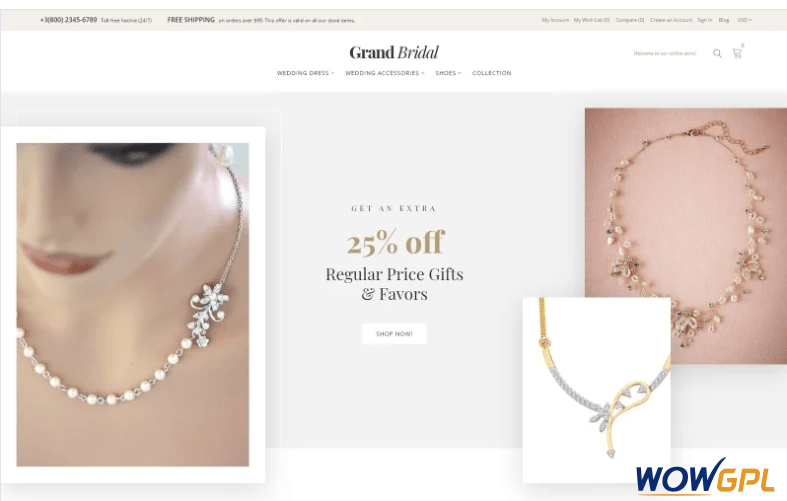Image resolution: width=787 pixels, height=501 pixels.
Task: Click the Shop Now! button
Action: (x=394, y=334)
